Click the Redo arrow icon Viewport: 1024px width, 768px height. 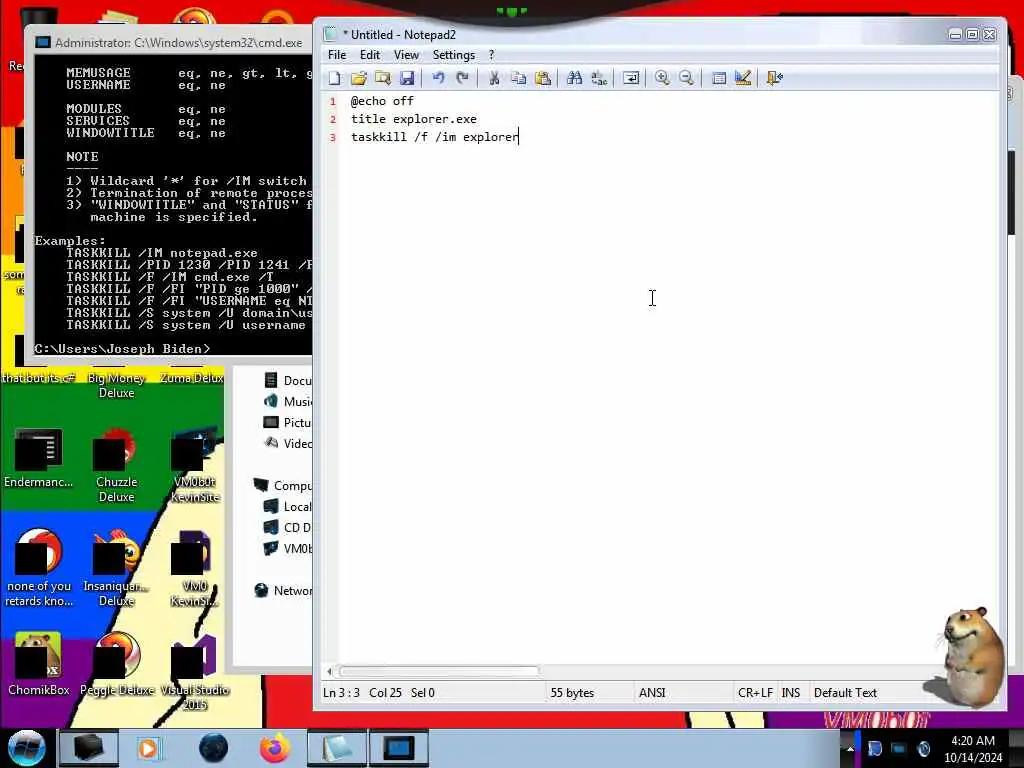pyautogui.click(x=462, y=78)
